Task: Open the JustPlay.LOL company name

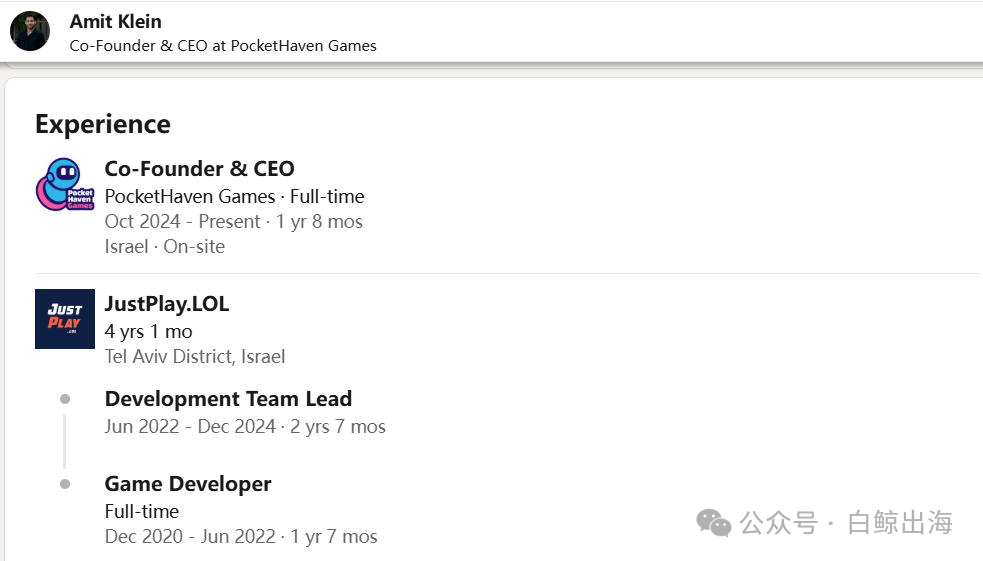Action: [167, 304]
